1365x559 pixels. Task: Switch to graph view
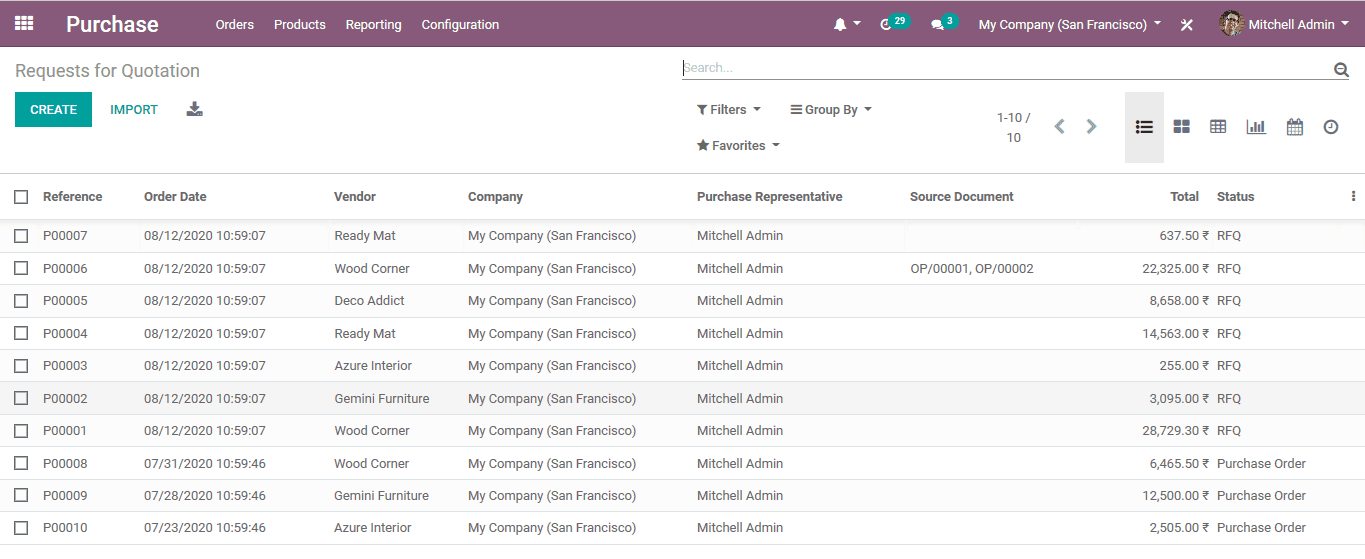pos(1256,127)
